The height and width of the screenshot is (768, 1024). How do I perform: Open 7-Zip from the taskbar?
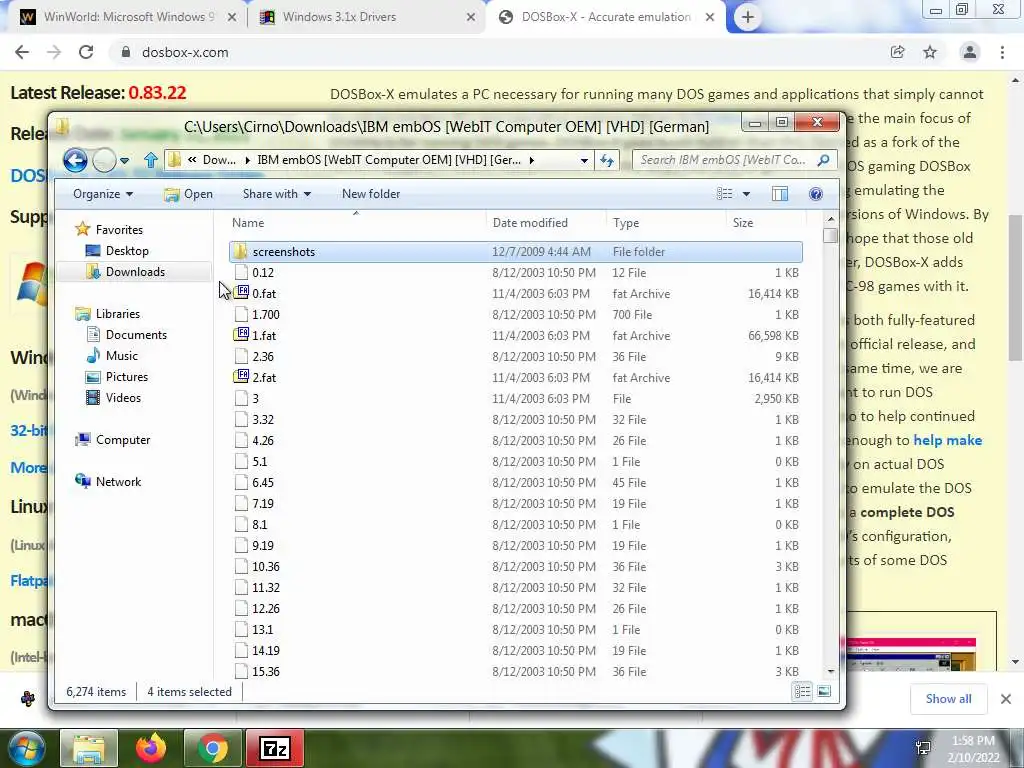[274, 748]
